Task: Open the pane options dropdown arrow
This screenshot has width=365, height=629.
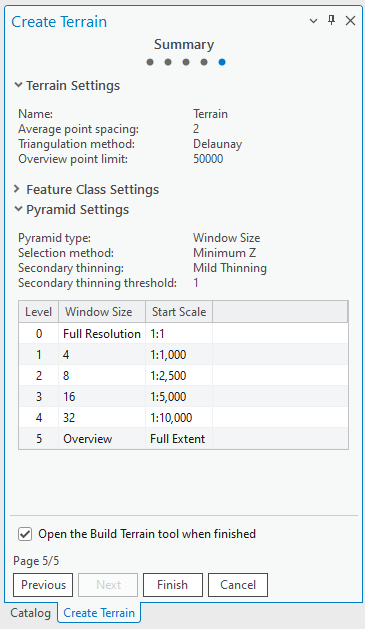Action: click(313, 21)
